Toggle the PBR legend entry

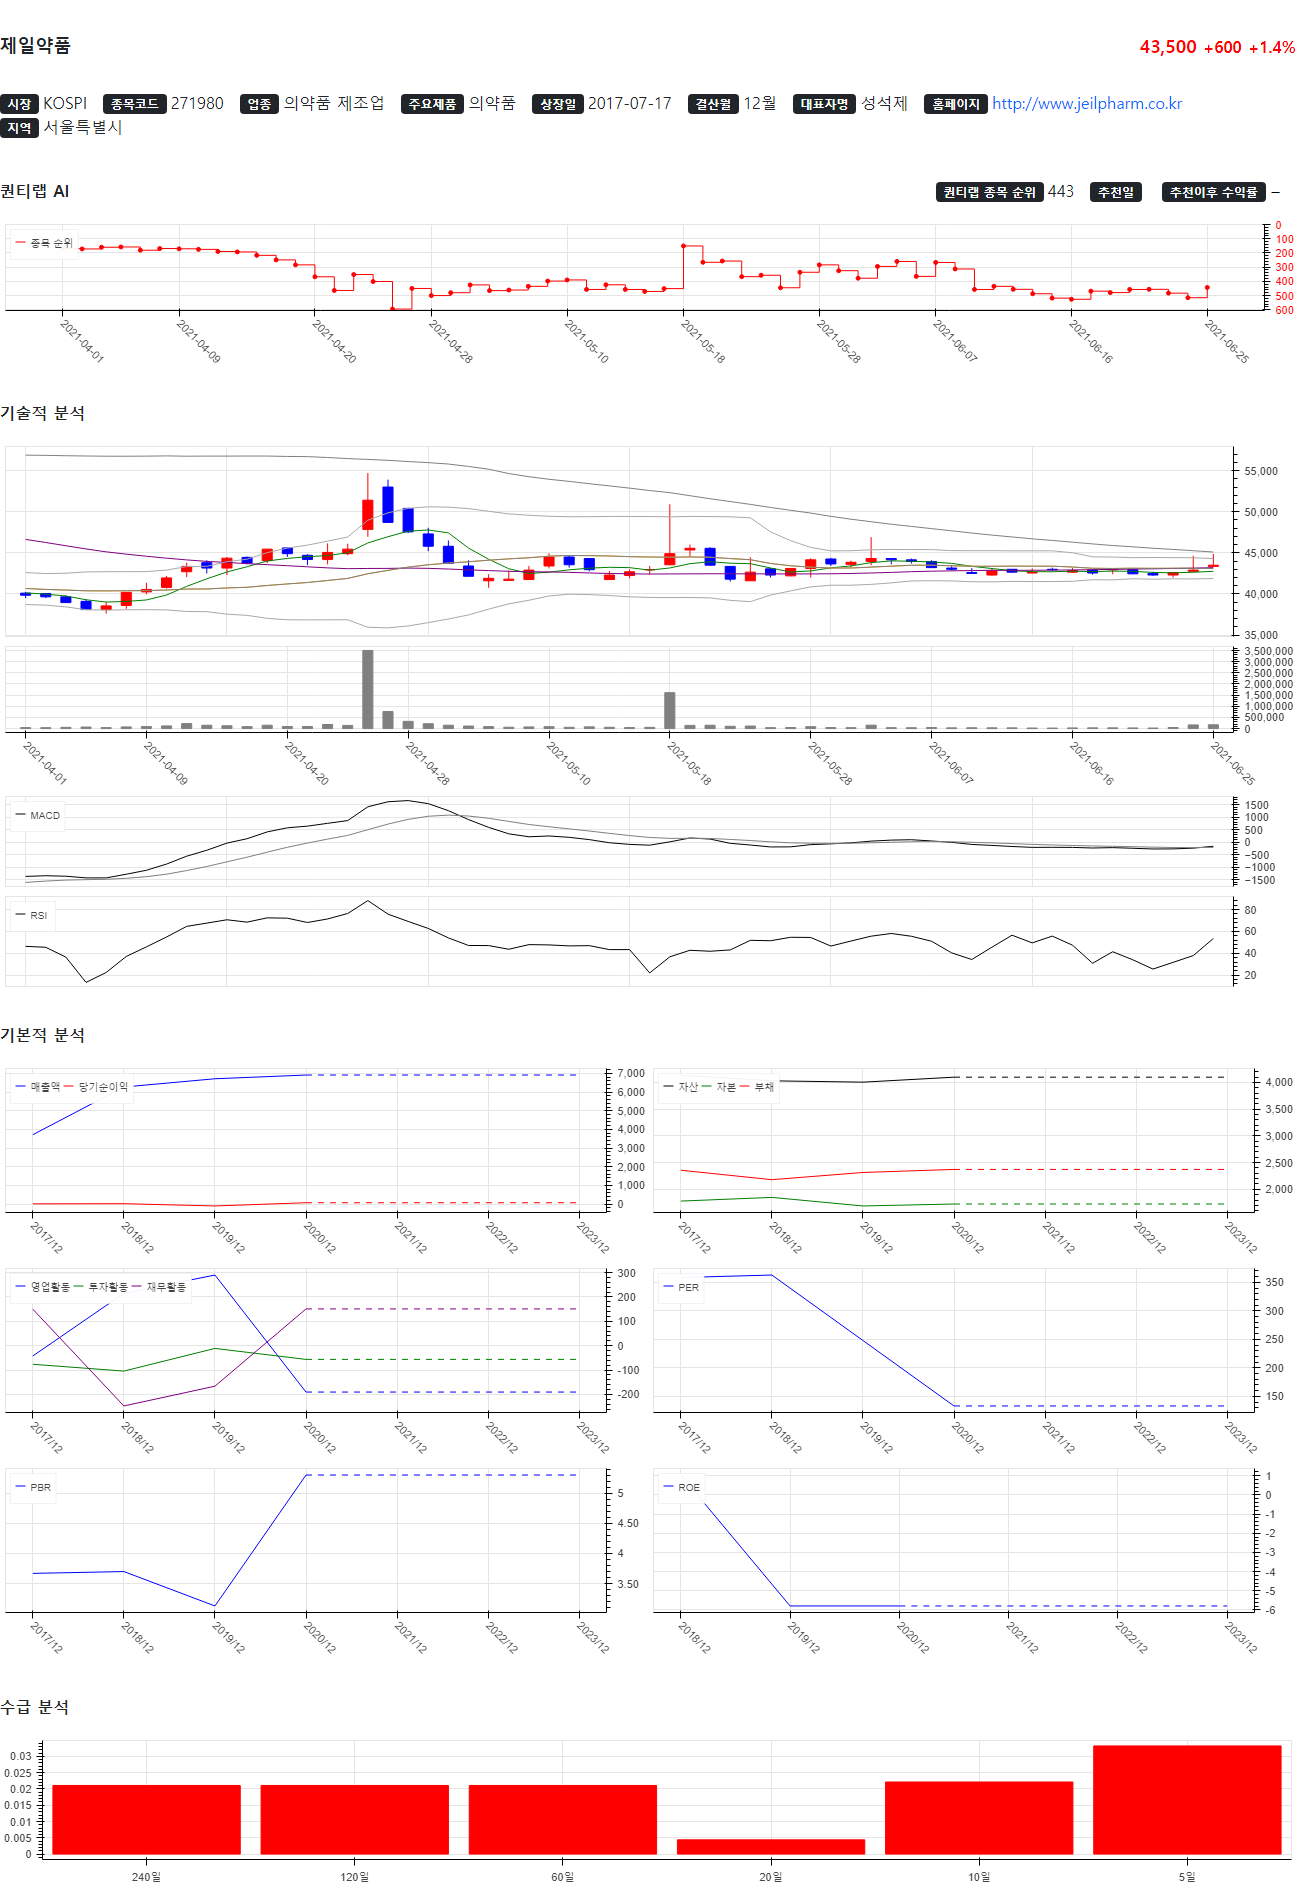[x=33, y=1487]
